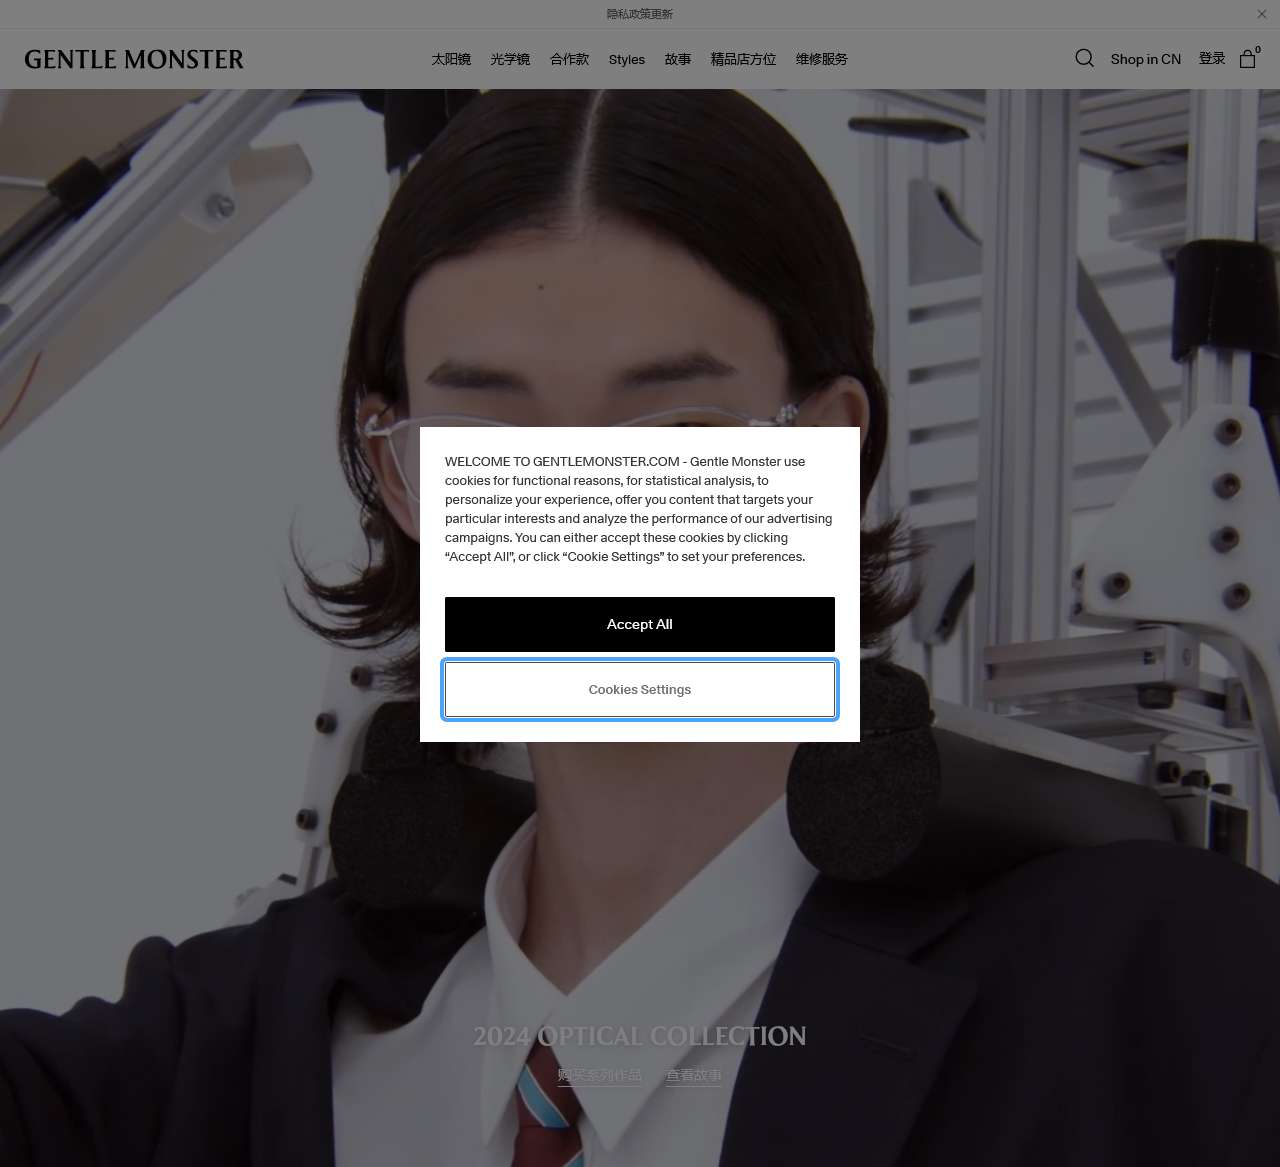1280x1167 pixels.
Task: Open the search magnifier icon
Action: 1084,59
